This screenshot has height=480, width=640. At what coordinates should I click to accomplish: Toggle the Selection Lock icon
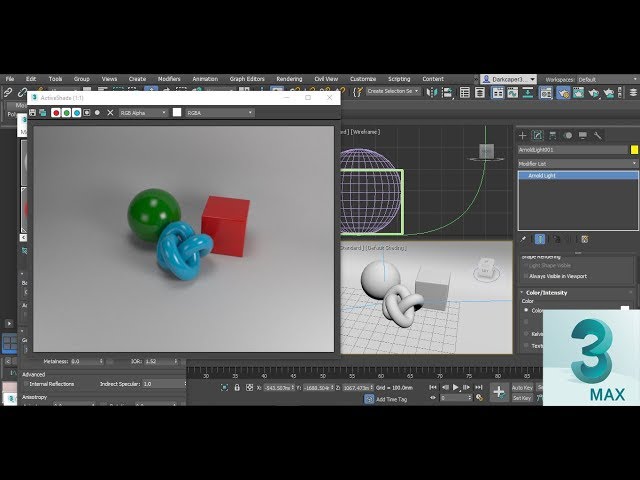237,388
